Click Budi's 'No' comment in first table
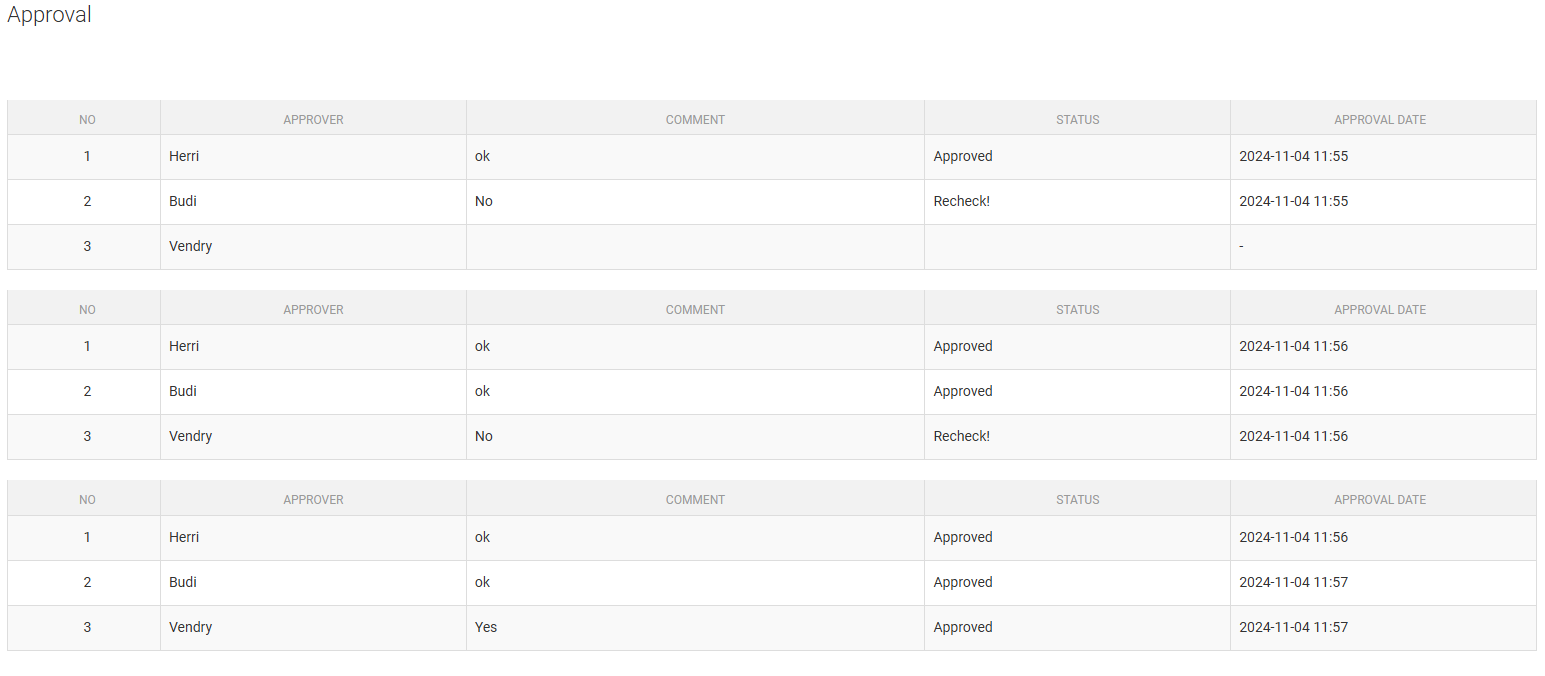This screenshot has width=1545, height=676. point(484,201)
